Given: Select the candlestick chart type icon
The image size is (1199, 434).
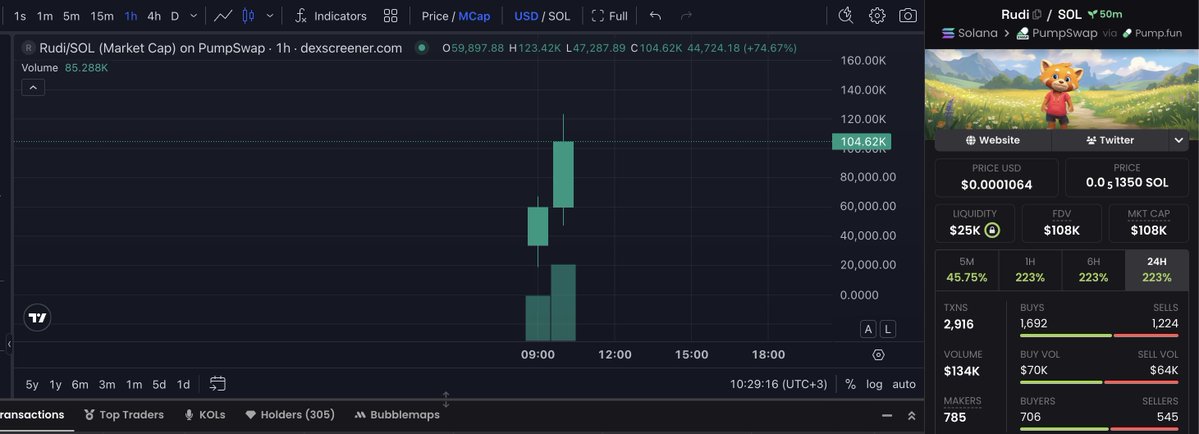Looking at the screenshot, I should (x=249, y=16).
